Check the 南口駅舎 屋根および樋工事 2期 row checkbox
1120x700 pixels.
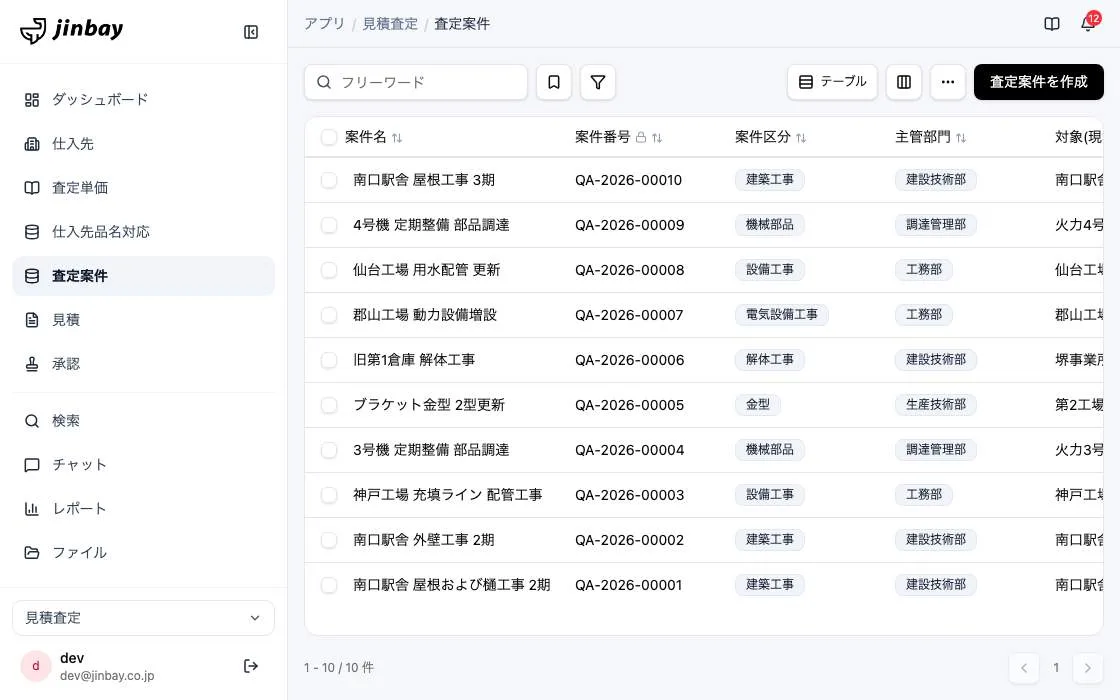click(329, 585)
